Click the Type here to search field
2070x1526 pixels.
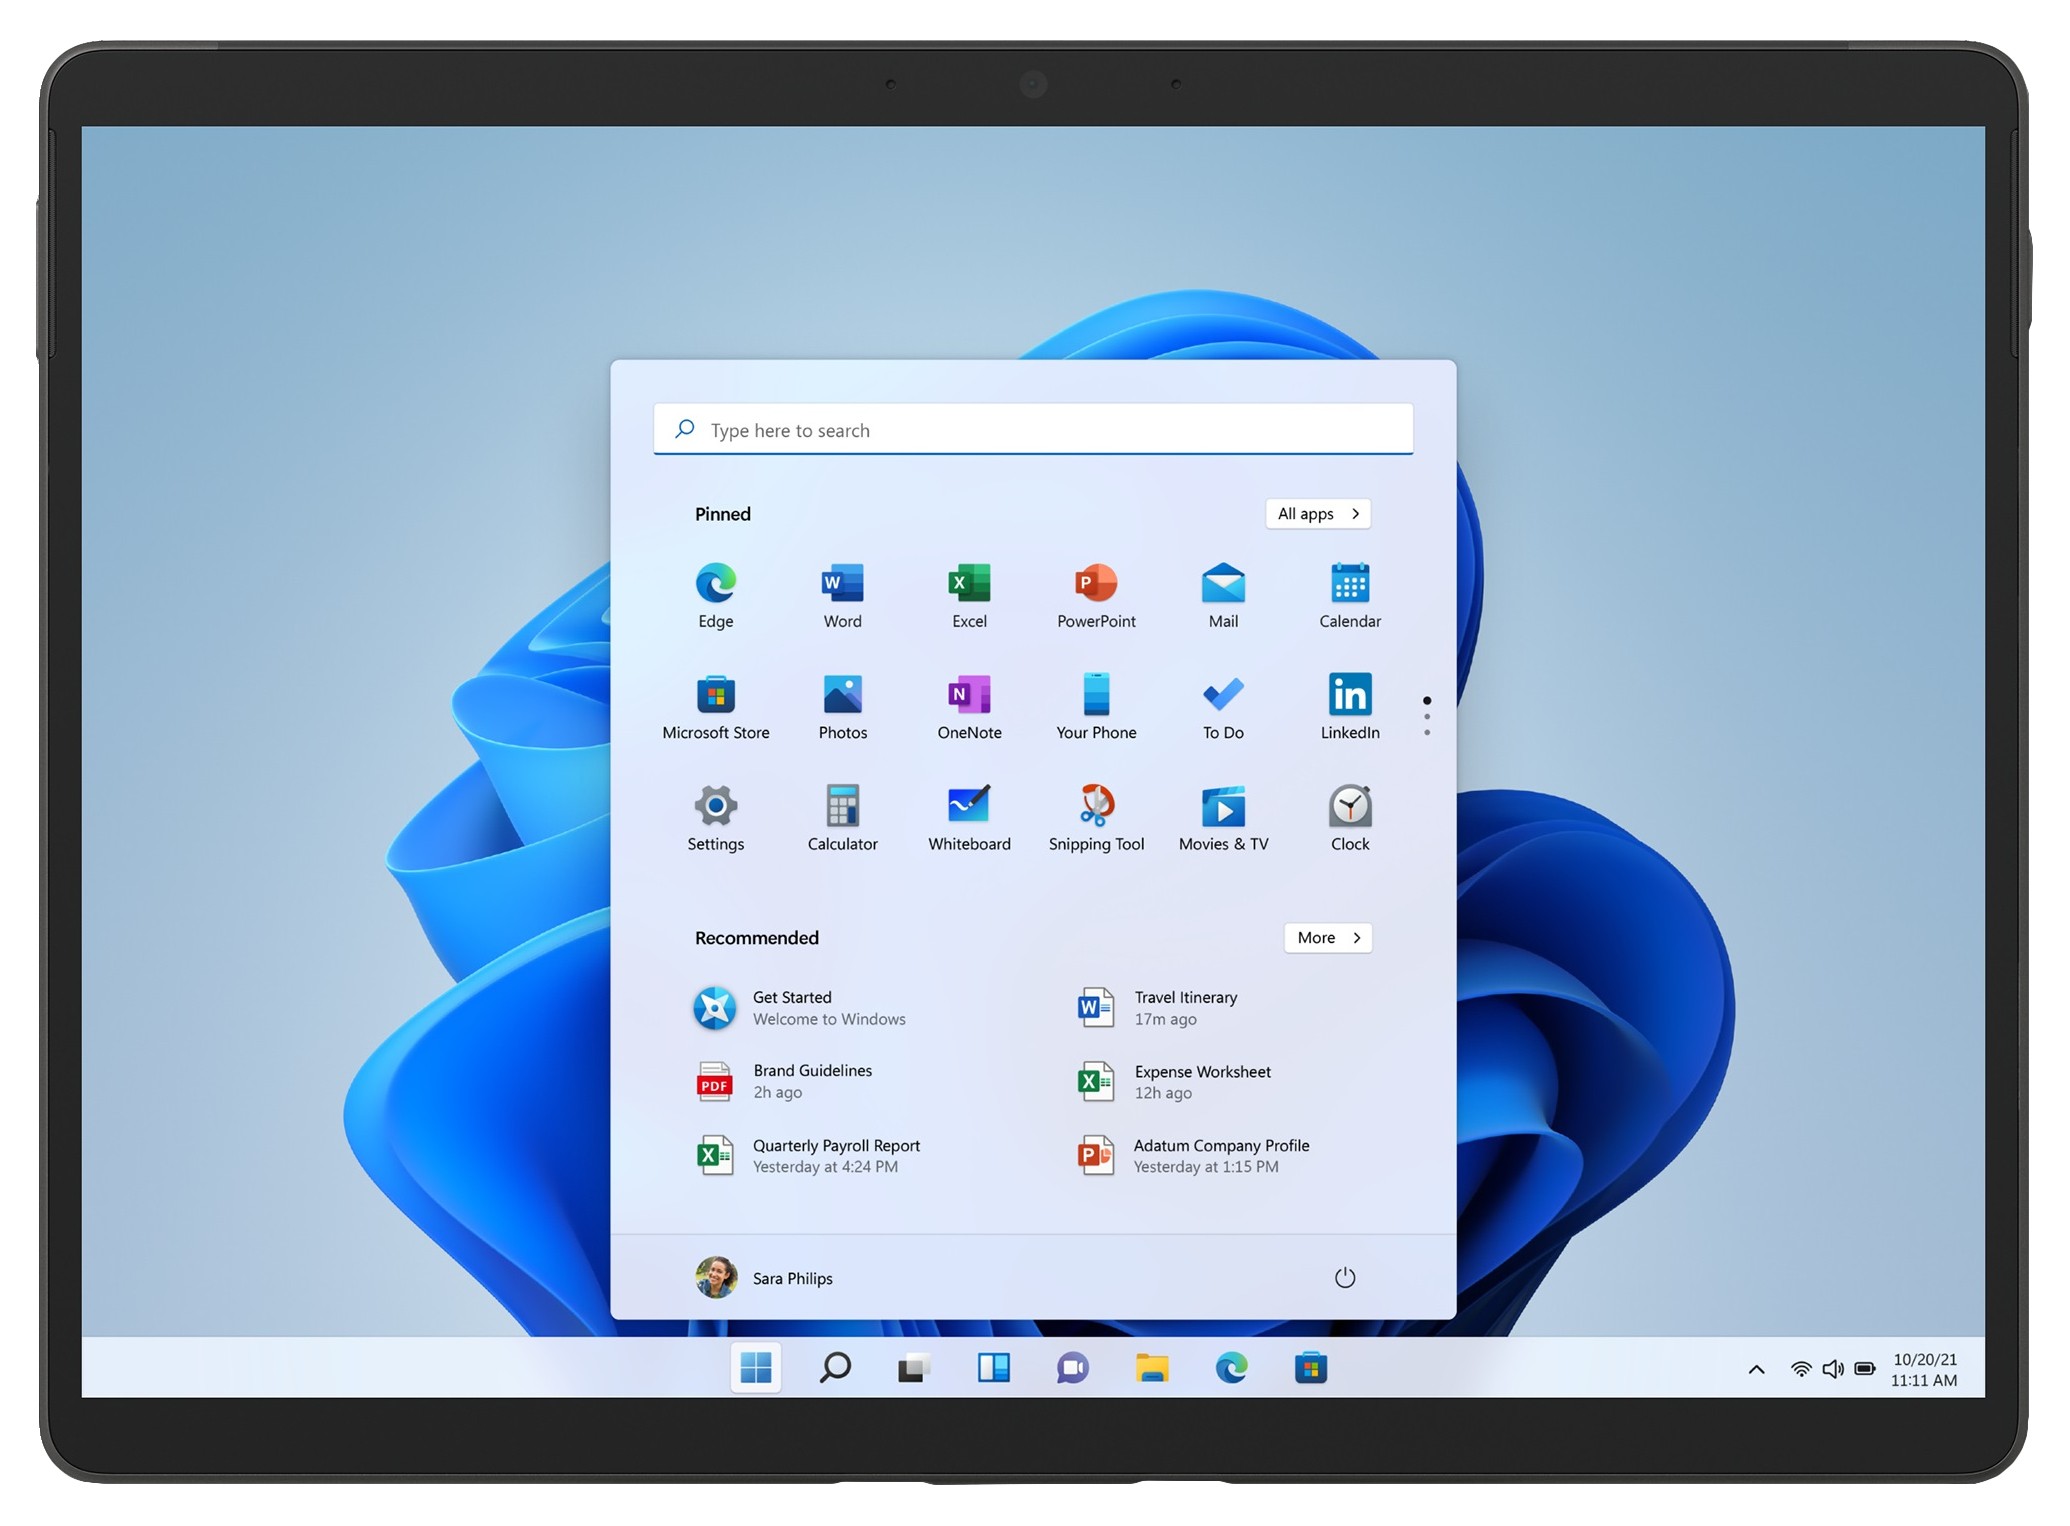point(1033,430)
